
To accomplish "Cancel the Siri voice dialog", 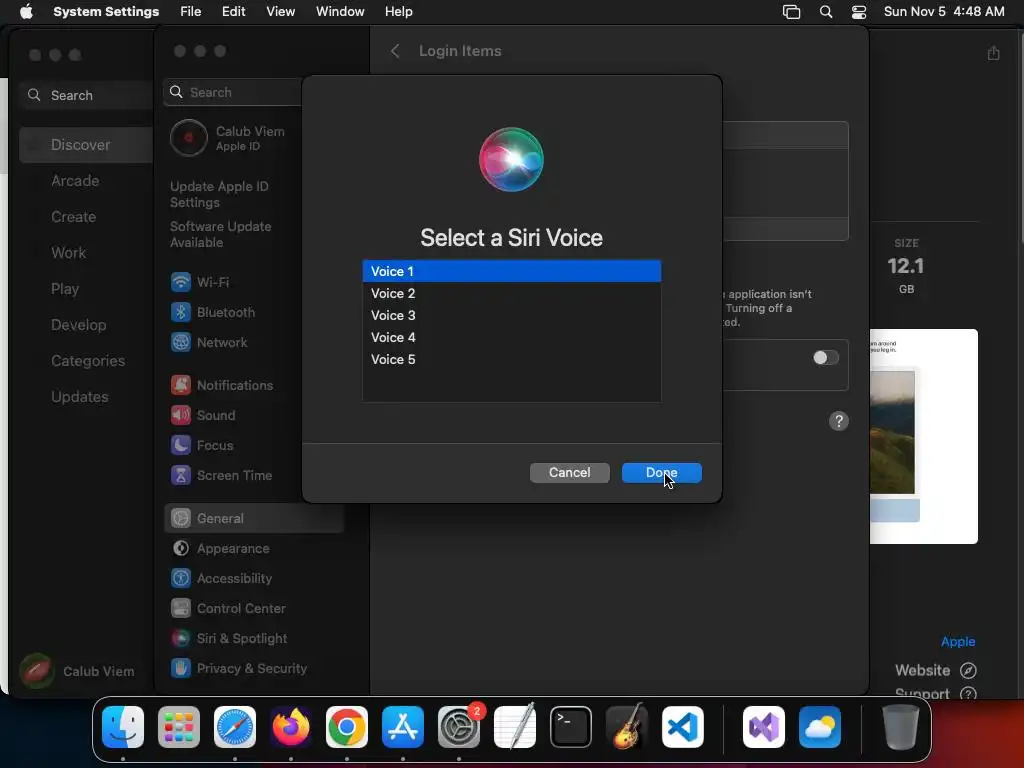I will 569,473.
